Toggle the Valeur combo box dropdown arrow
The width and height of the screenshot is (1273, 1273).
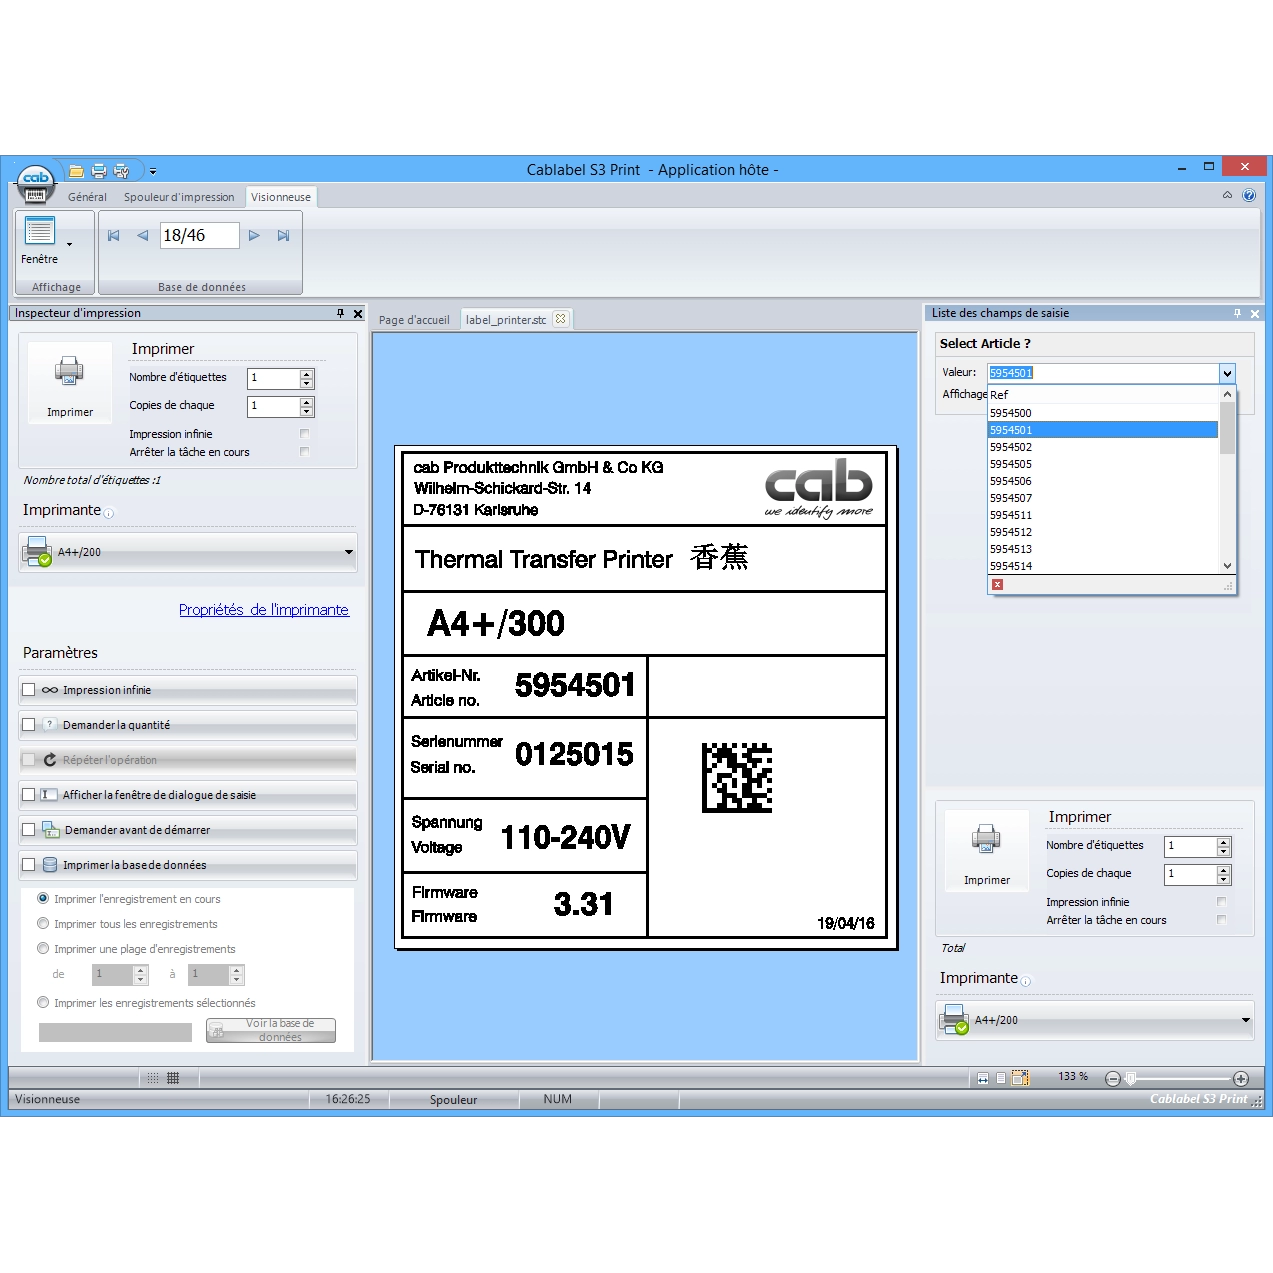[x=1227, y=373]
